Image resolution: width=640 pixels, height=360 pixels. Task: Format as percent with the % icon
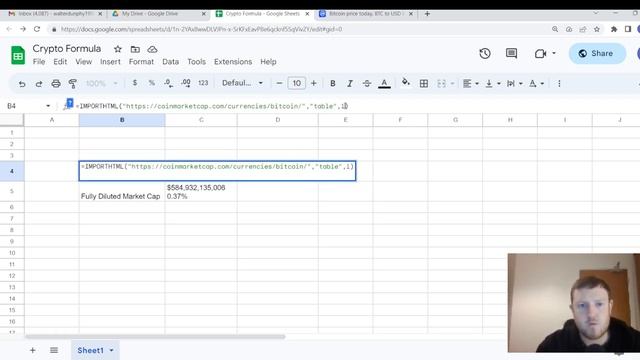tap(151, 83)
